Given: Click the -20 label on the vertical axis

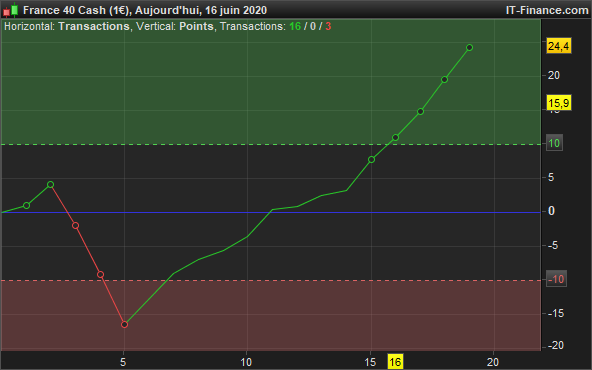Looking at the screenshot, I should (555, 345).
